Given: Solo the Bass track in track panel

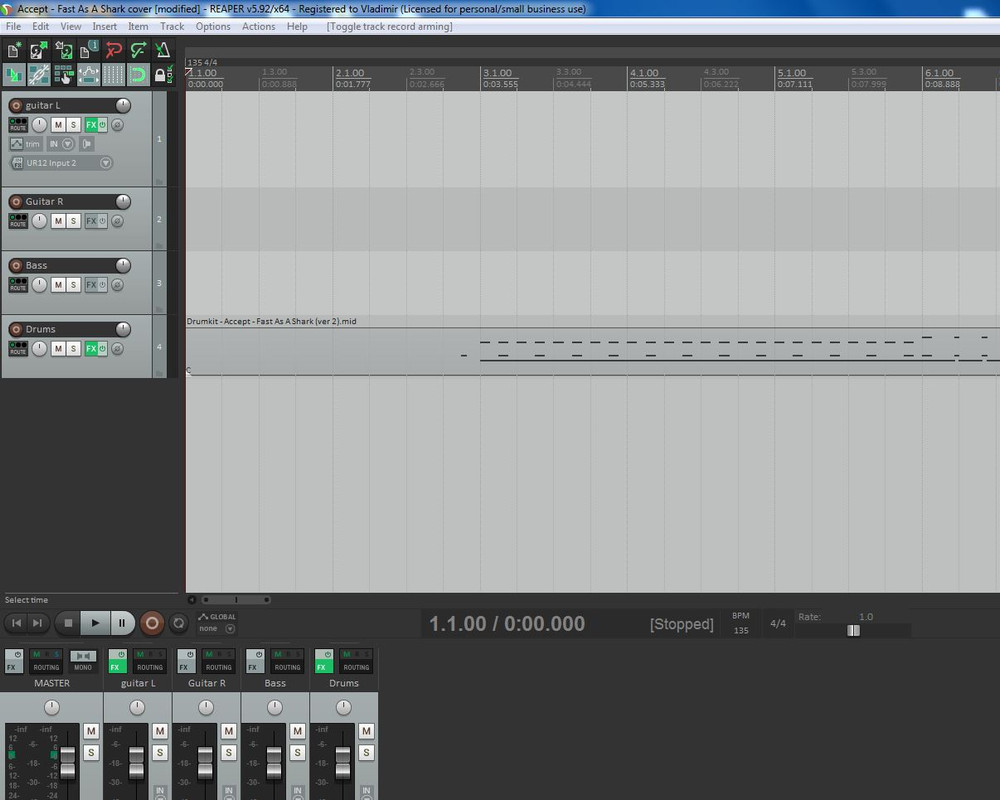Looking at the screenshot, I should 73,285.
